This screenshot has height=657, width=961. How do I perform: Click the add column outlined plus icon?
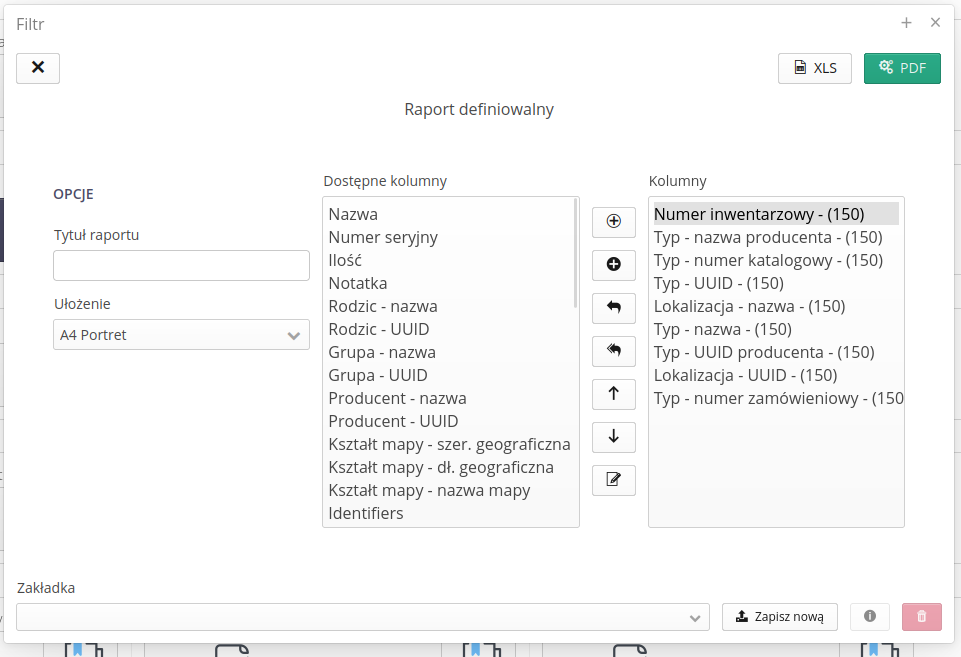[614, 222]
